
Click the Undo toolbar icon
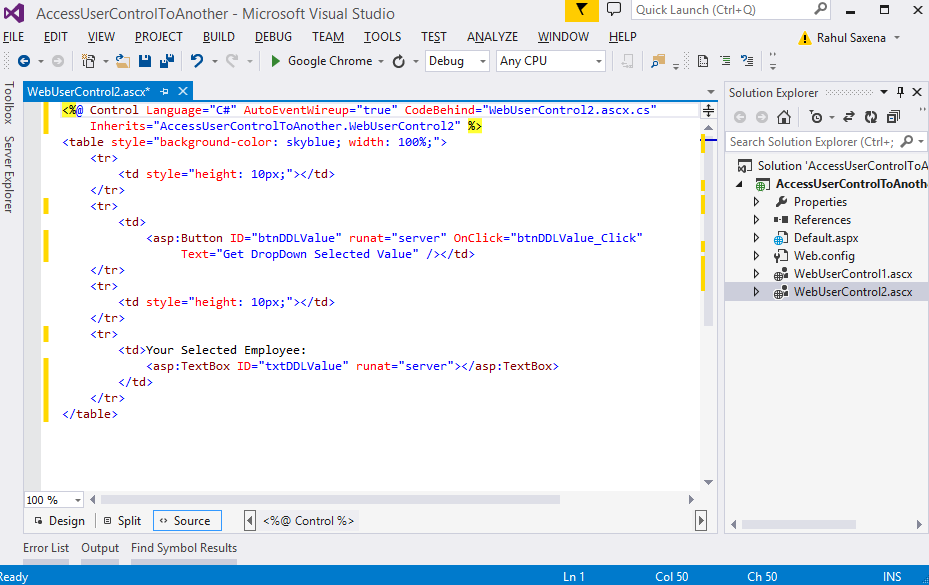coord(197,61)
